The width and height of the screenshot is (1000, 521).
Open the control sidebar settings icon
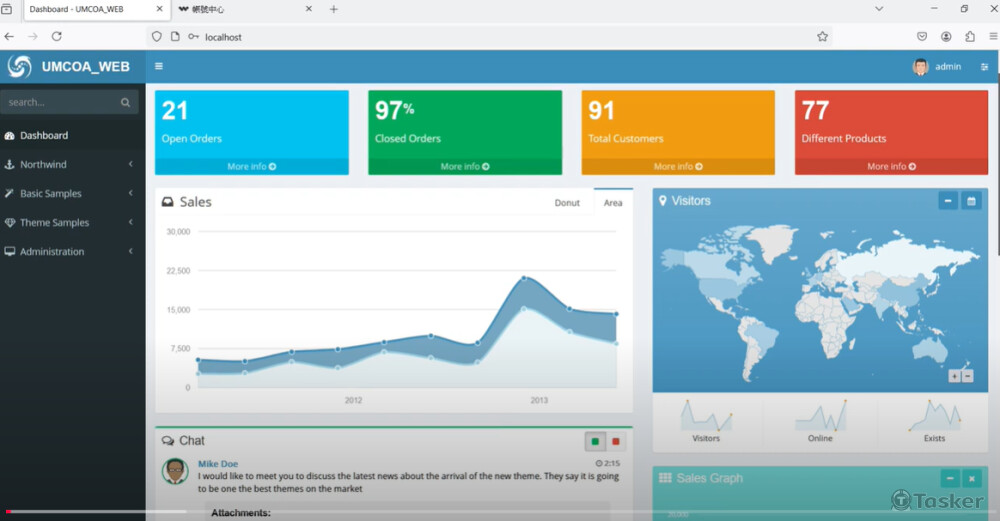click(x=984, y=67)
